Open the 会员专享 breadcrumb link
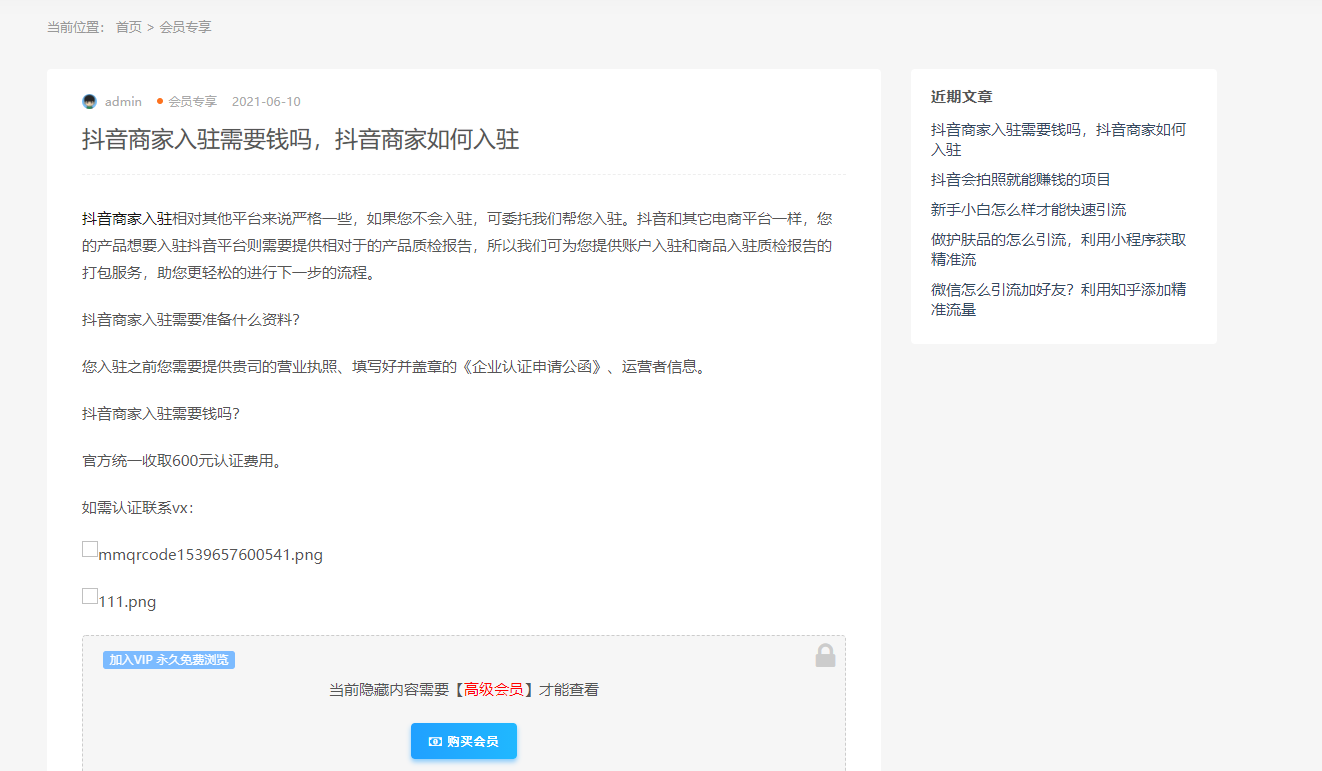Image resolution: width=1322 pixels, height=771 pixels. [186, 27]
